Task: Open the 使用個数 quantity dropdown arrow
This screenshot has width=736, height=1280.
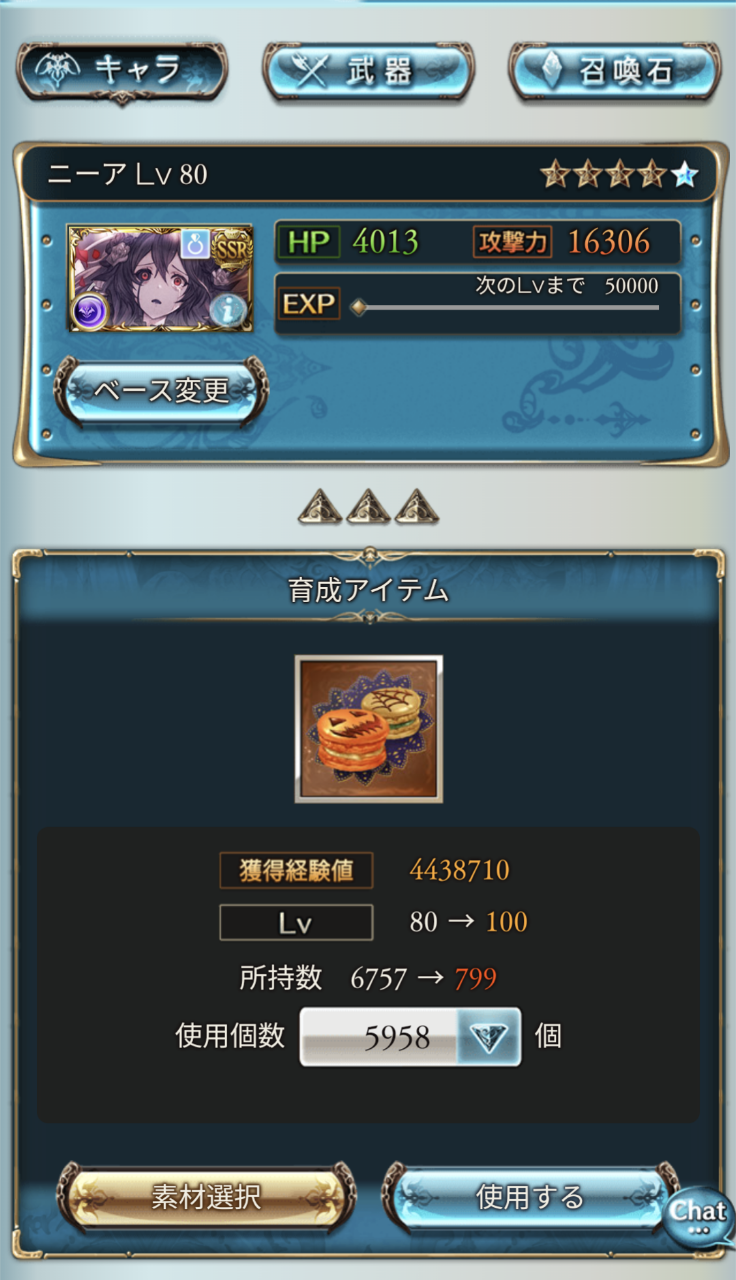Action: (489, 1038)
